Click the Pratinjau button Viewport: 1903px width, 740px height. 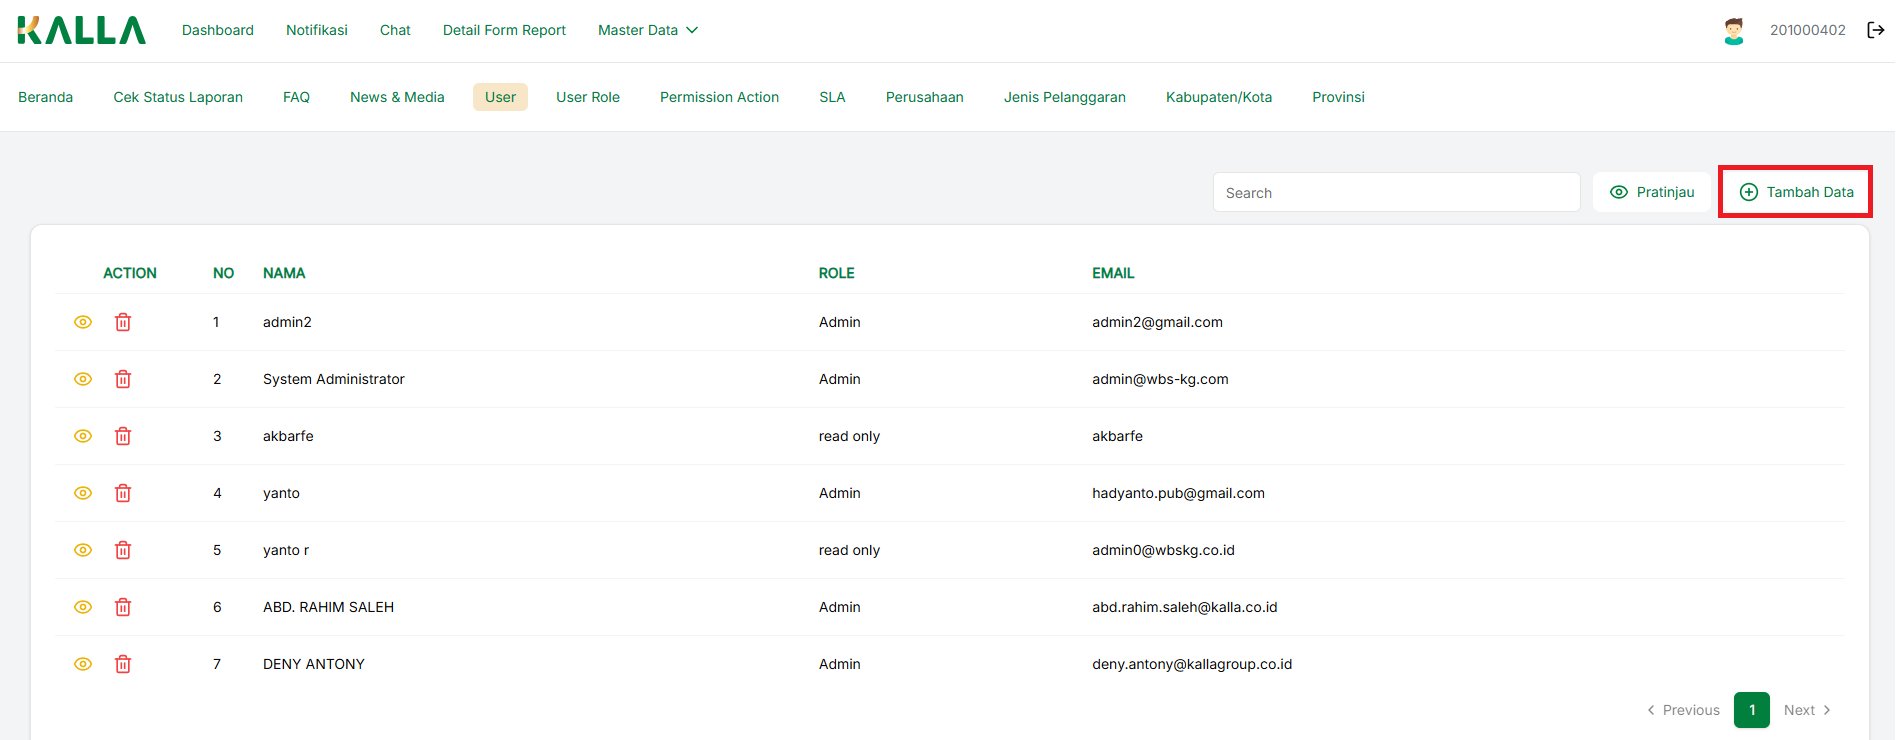(x=1652, y=192)
